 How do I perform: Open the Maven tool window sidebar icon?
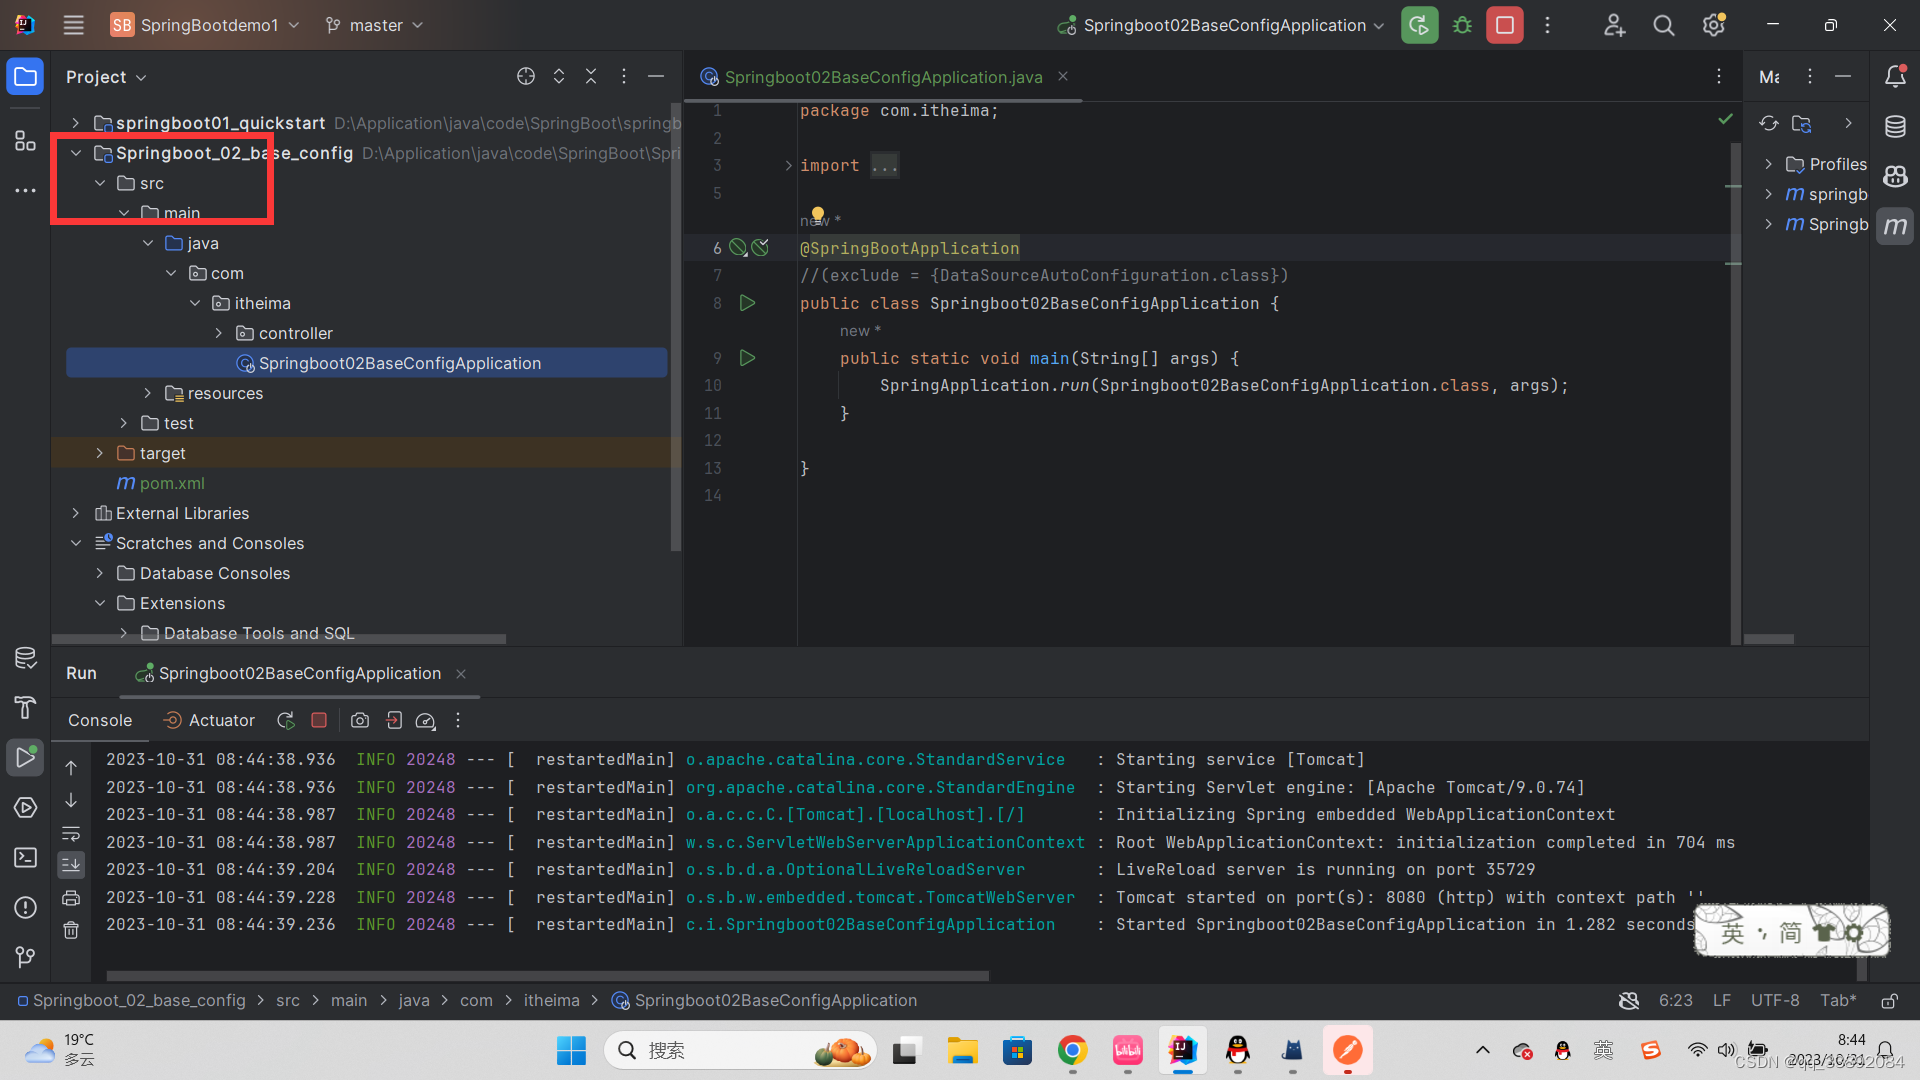(1895, 226)
